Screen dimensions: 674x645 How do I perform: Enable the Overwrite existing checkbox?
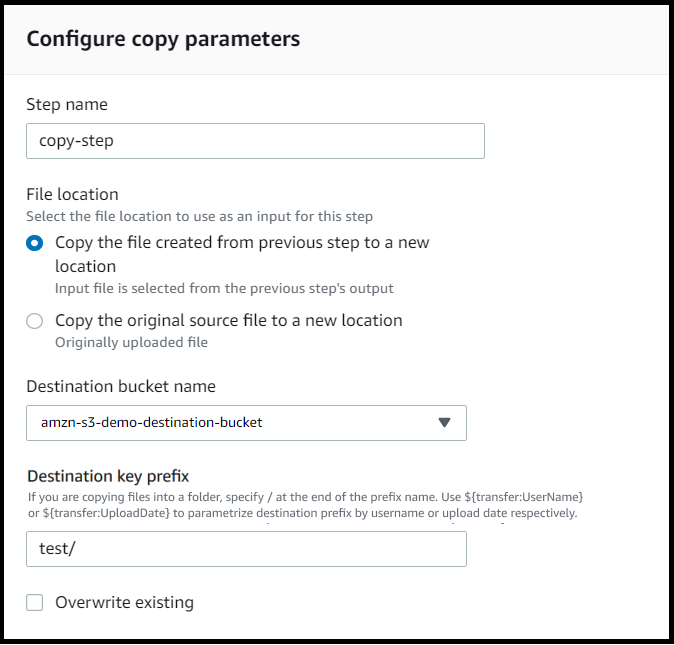[35, 602]
